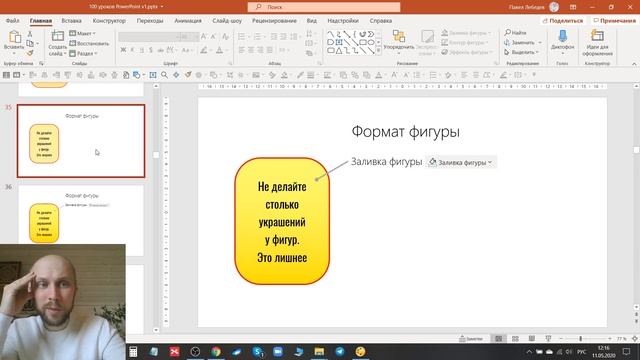Click the clear formatting icon
This screenshot has height=360, width=640.
tap(226, 37)
